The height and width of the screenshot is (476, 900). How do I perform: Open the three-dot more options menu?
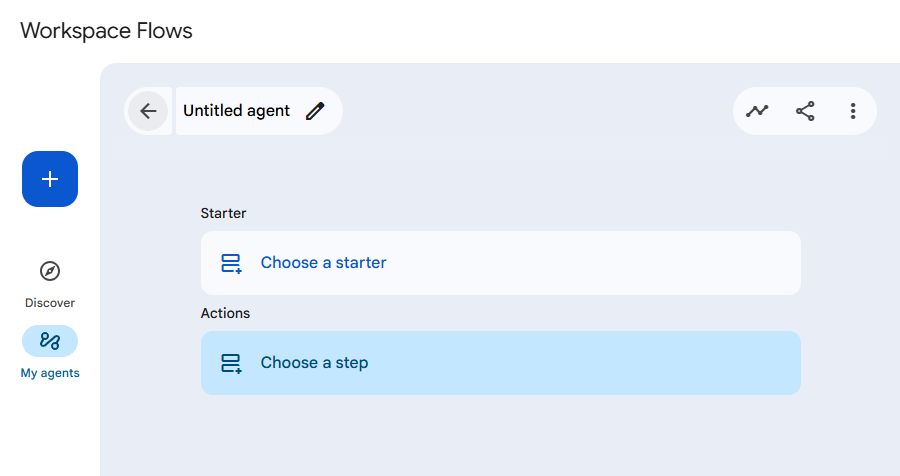pyautogui.click(x=853, y=111)
